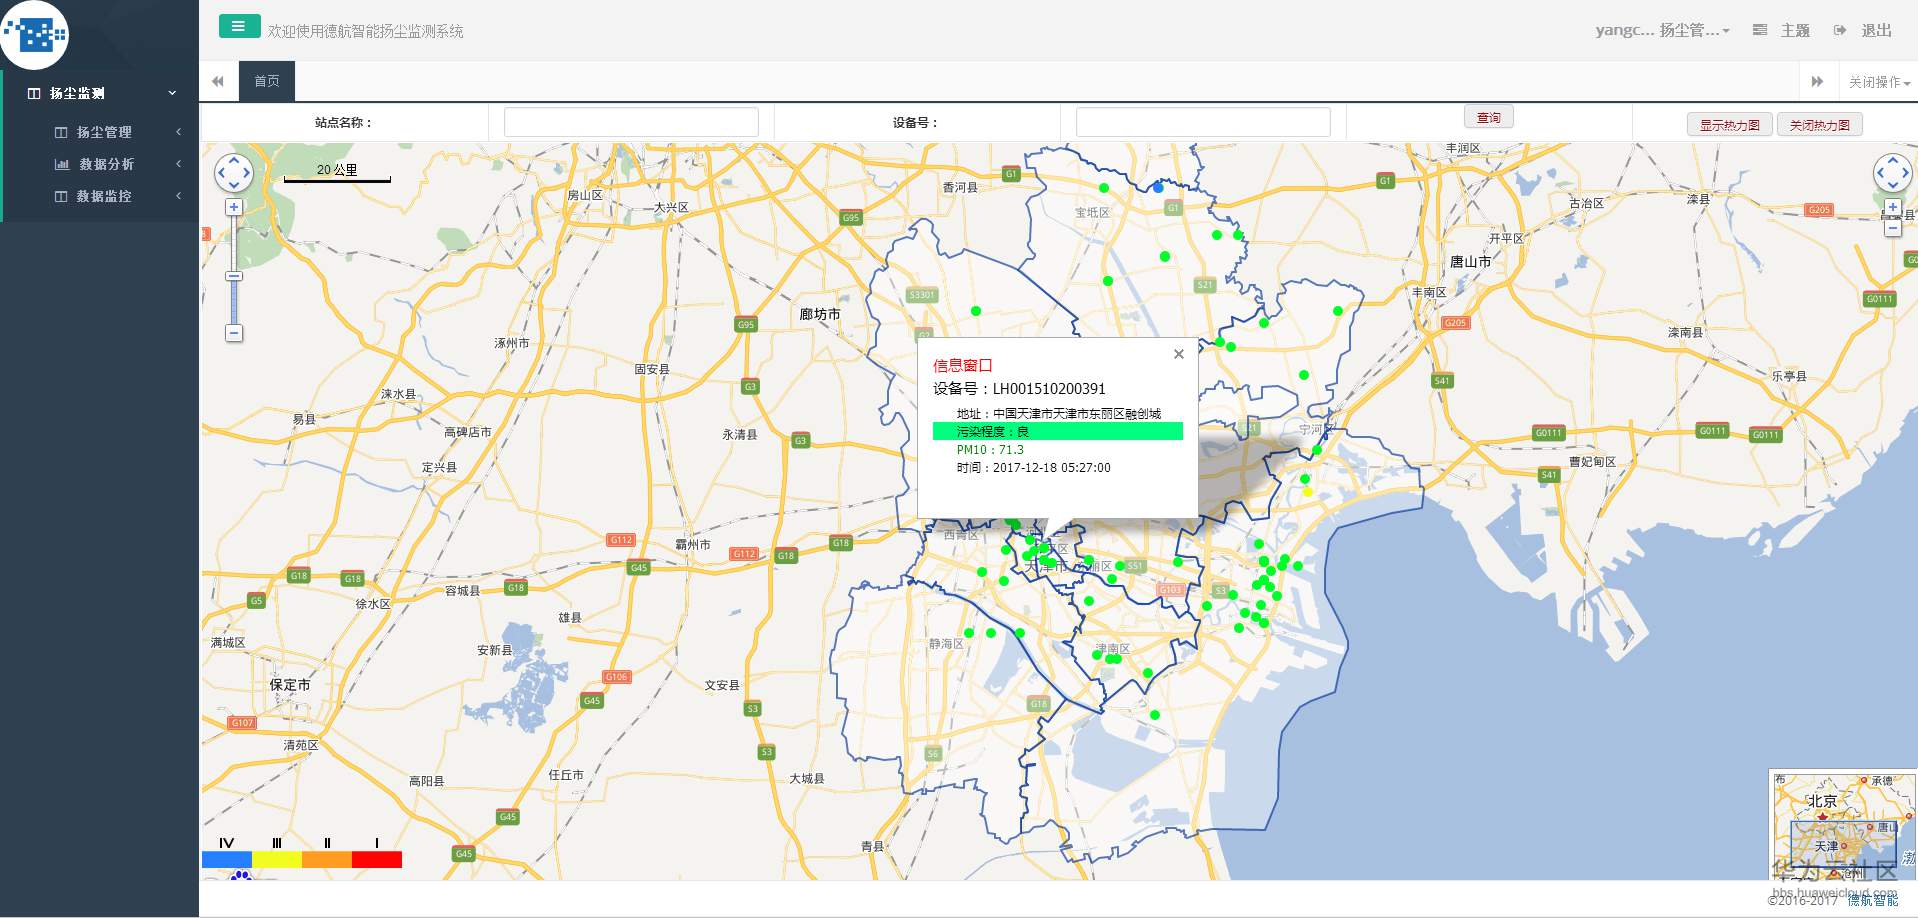Click the 设备号：LH001510200391 text in popup
Viewport: 1918px width, 918px height.
[x=1020, y=389]
